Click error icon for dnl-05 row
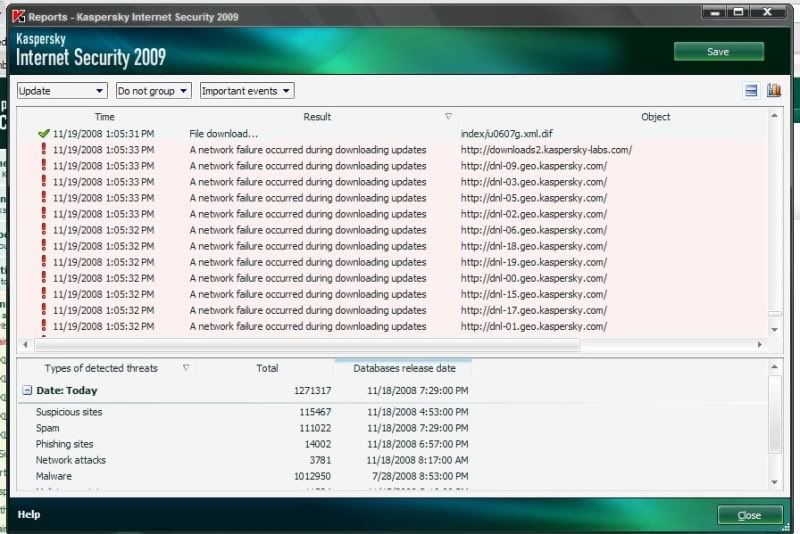This screenshot has width=800, height=534. click(44, 197)
